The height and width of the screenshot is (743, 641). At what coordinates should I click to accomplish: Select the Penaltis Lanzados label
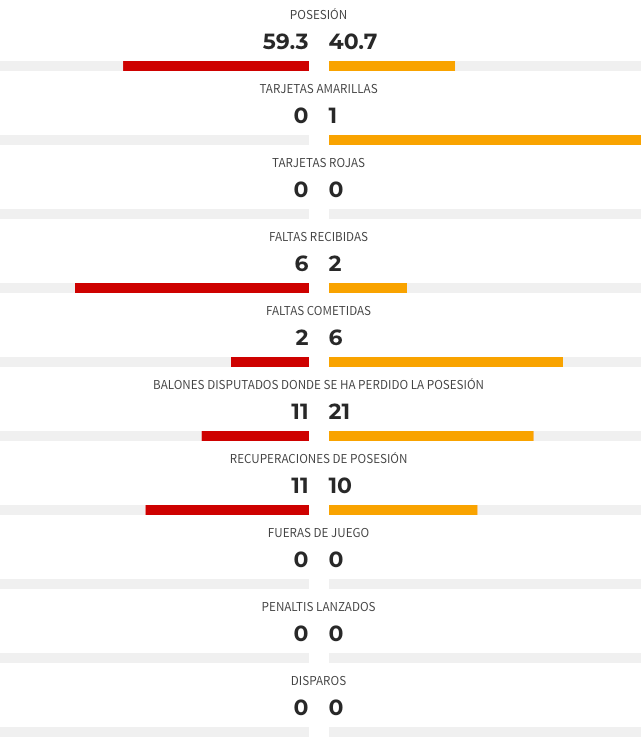[318, 607]
